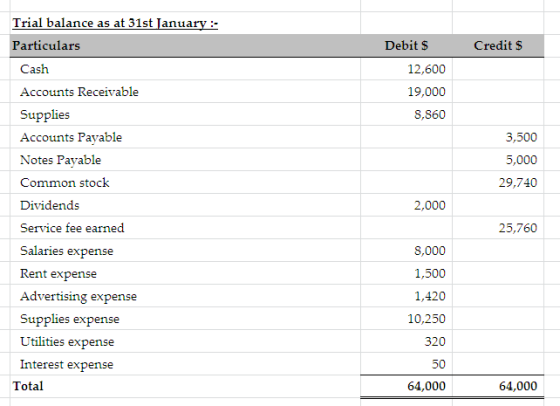The height and width of the screenshot is (406, 560).
Task: Click the Utilities expense label cell
Action: (x=67, y=342)
